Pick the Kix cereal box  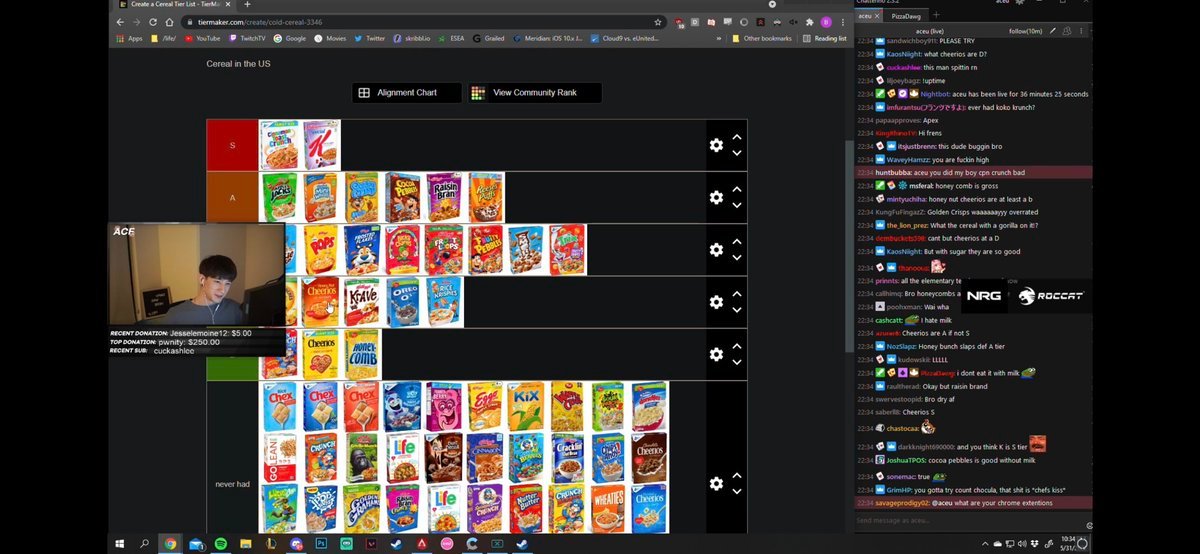pos(525,406)
